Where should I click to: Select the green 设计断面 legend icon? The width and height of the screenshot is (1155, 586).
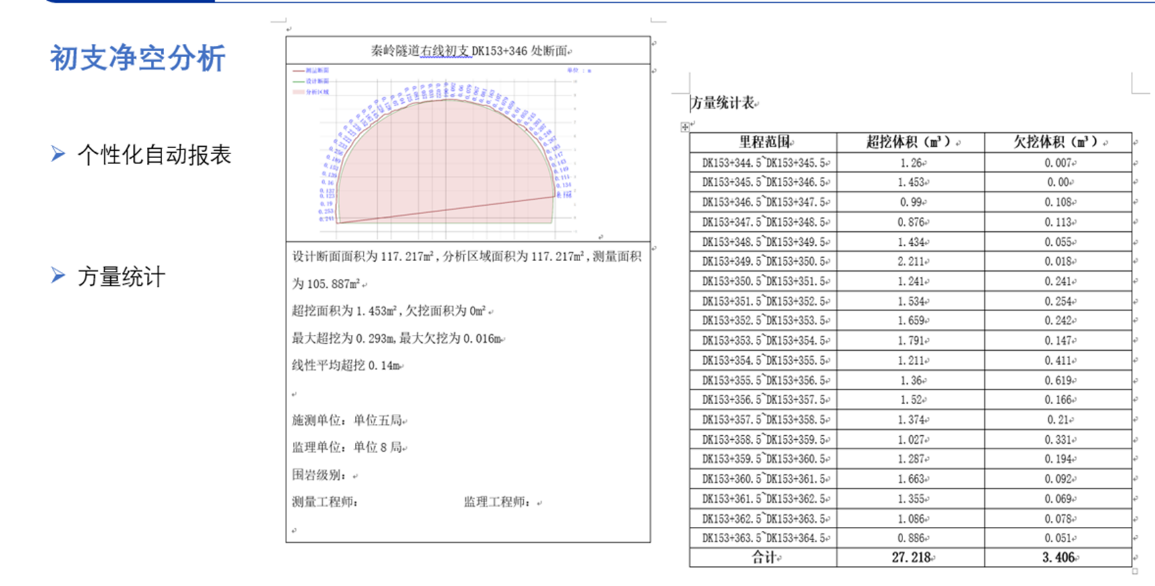tap(297, 81)
